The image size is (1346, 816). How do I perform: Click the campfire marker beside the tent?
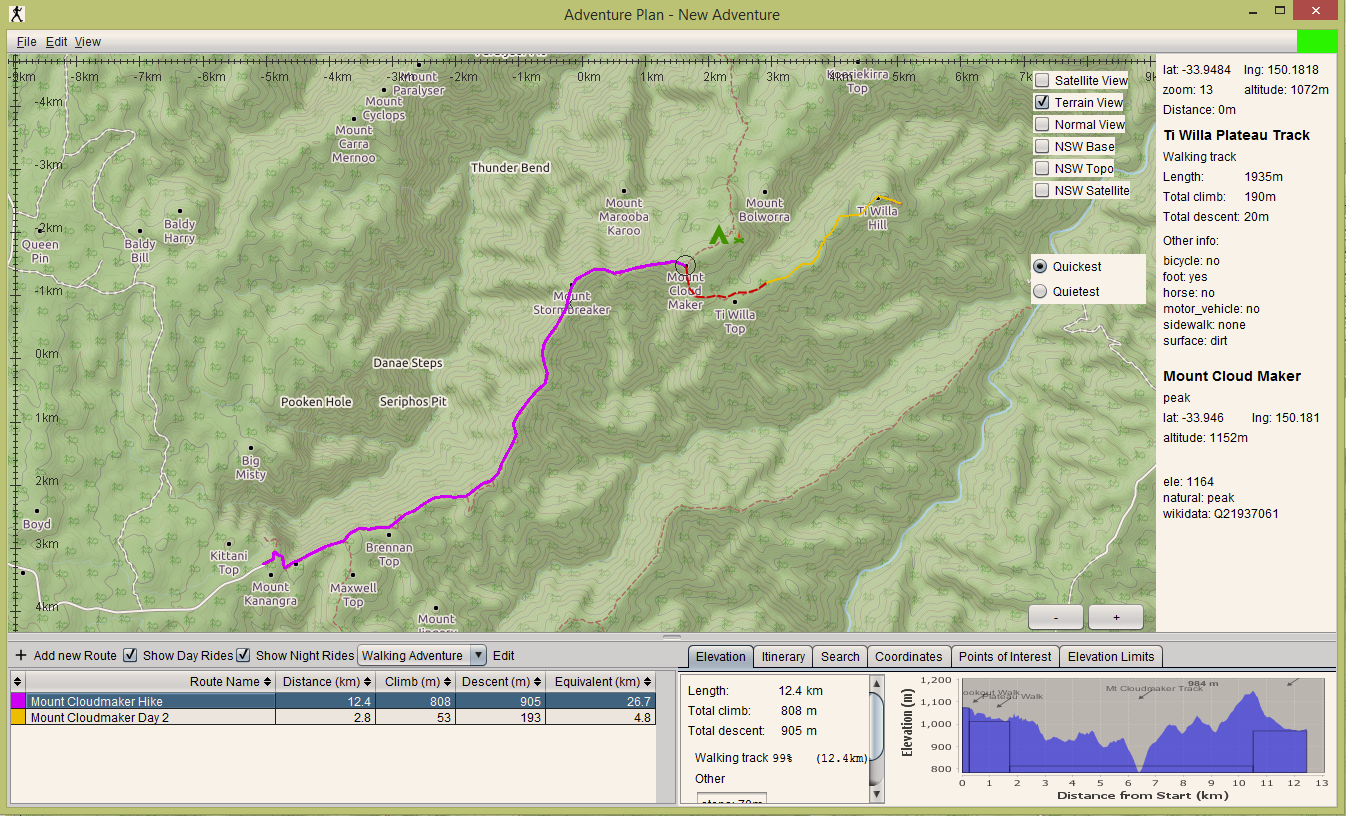click(739, 239)
